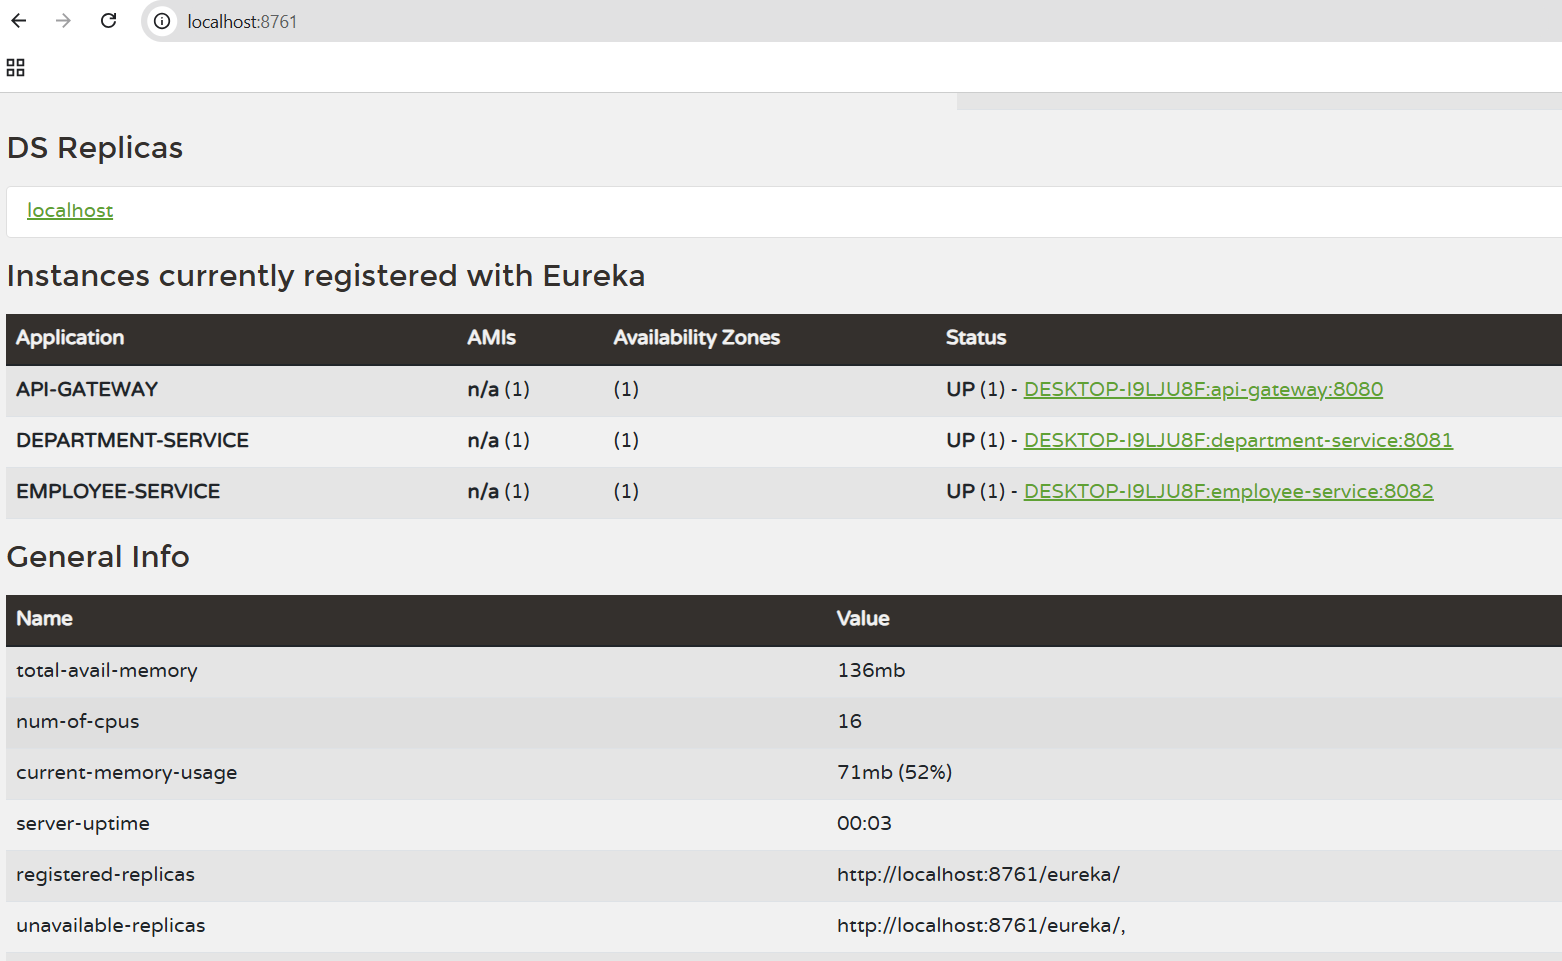
Task: Open the localhost DS replica link
Action: point(70,211)
